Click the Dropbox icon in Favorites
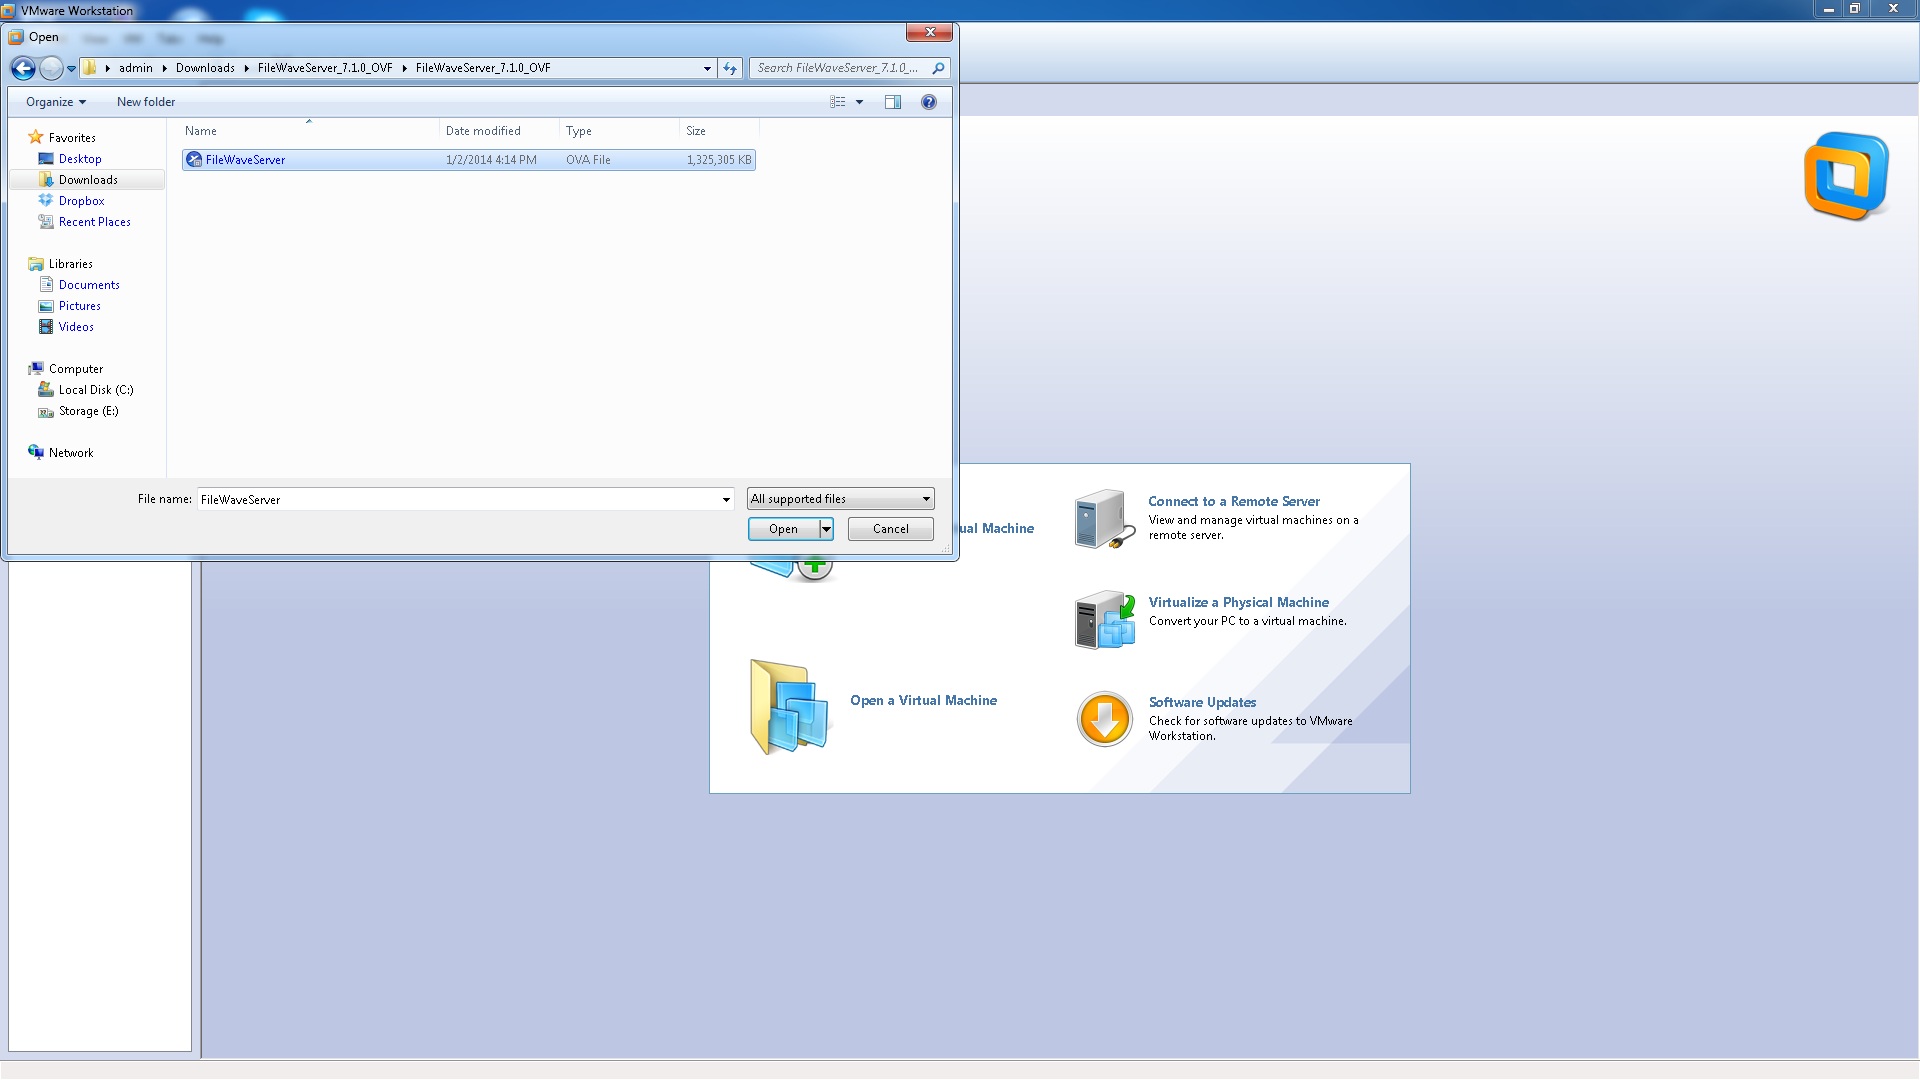This screenshot has width=1920, height=1080. point(46,201)
